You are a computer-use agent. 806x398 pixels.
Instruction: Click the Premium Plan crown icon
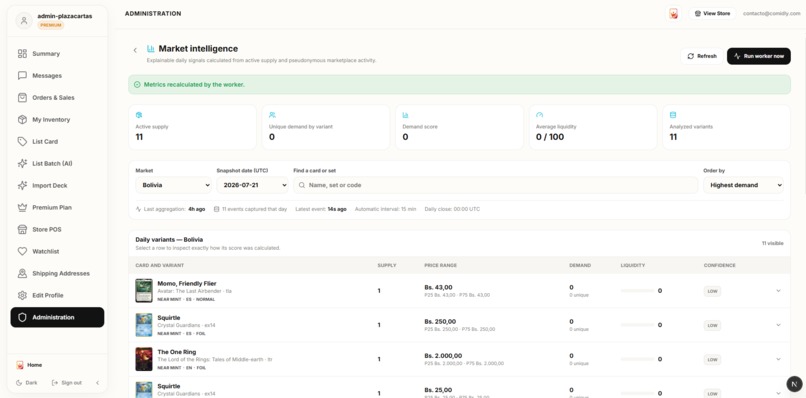tap(22, 207)
